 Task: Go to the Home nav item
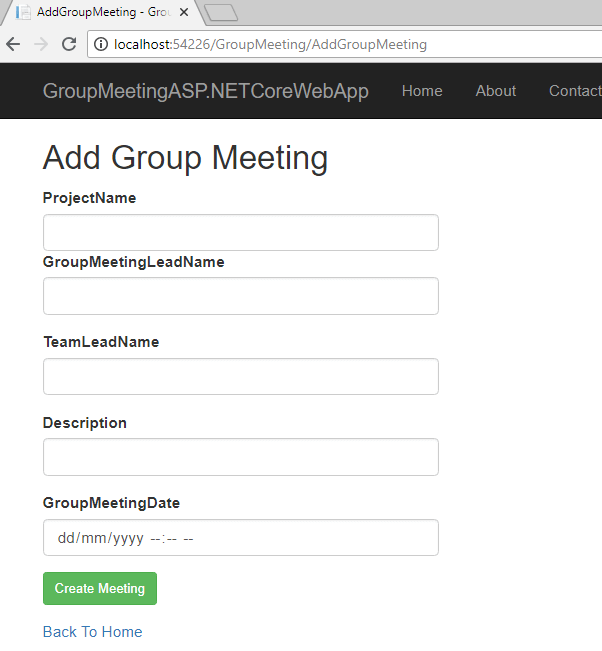tap(422, 91)
